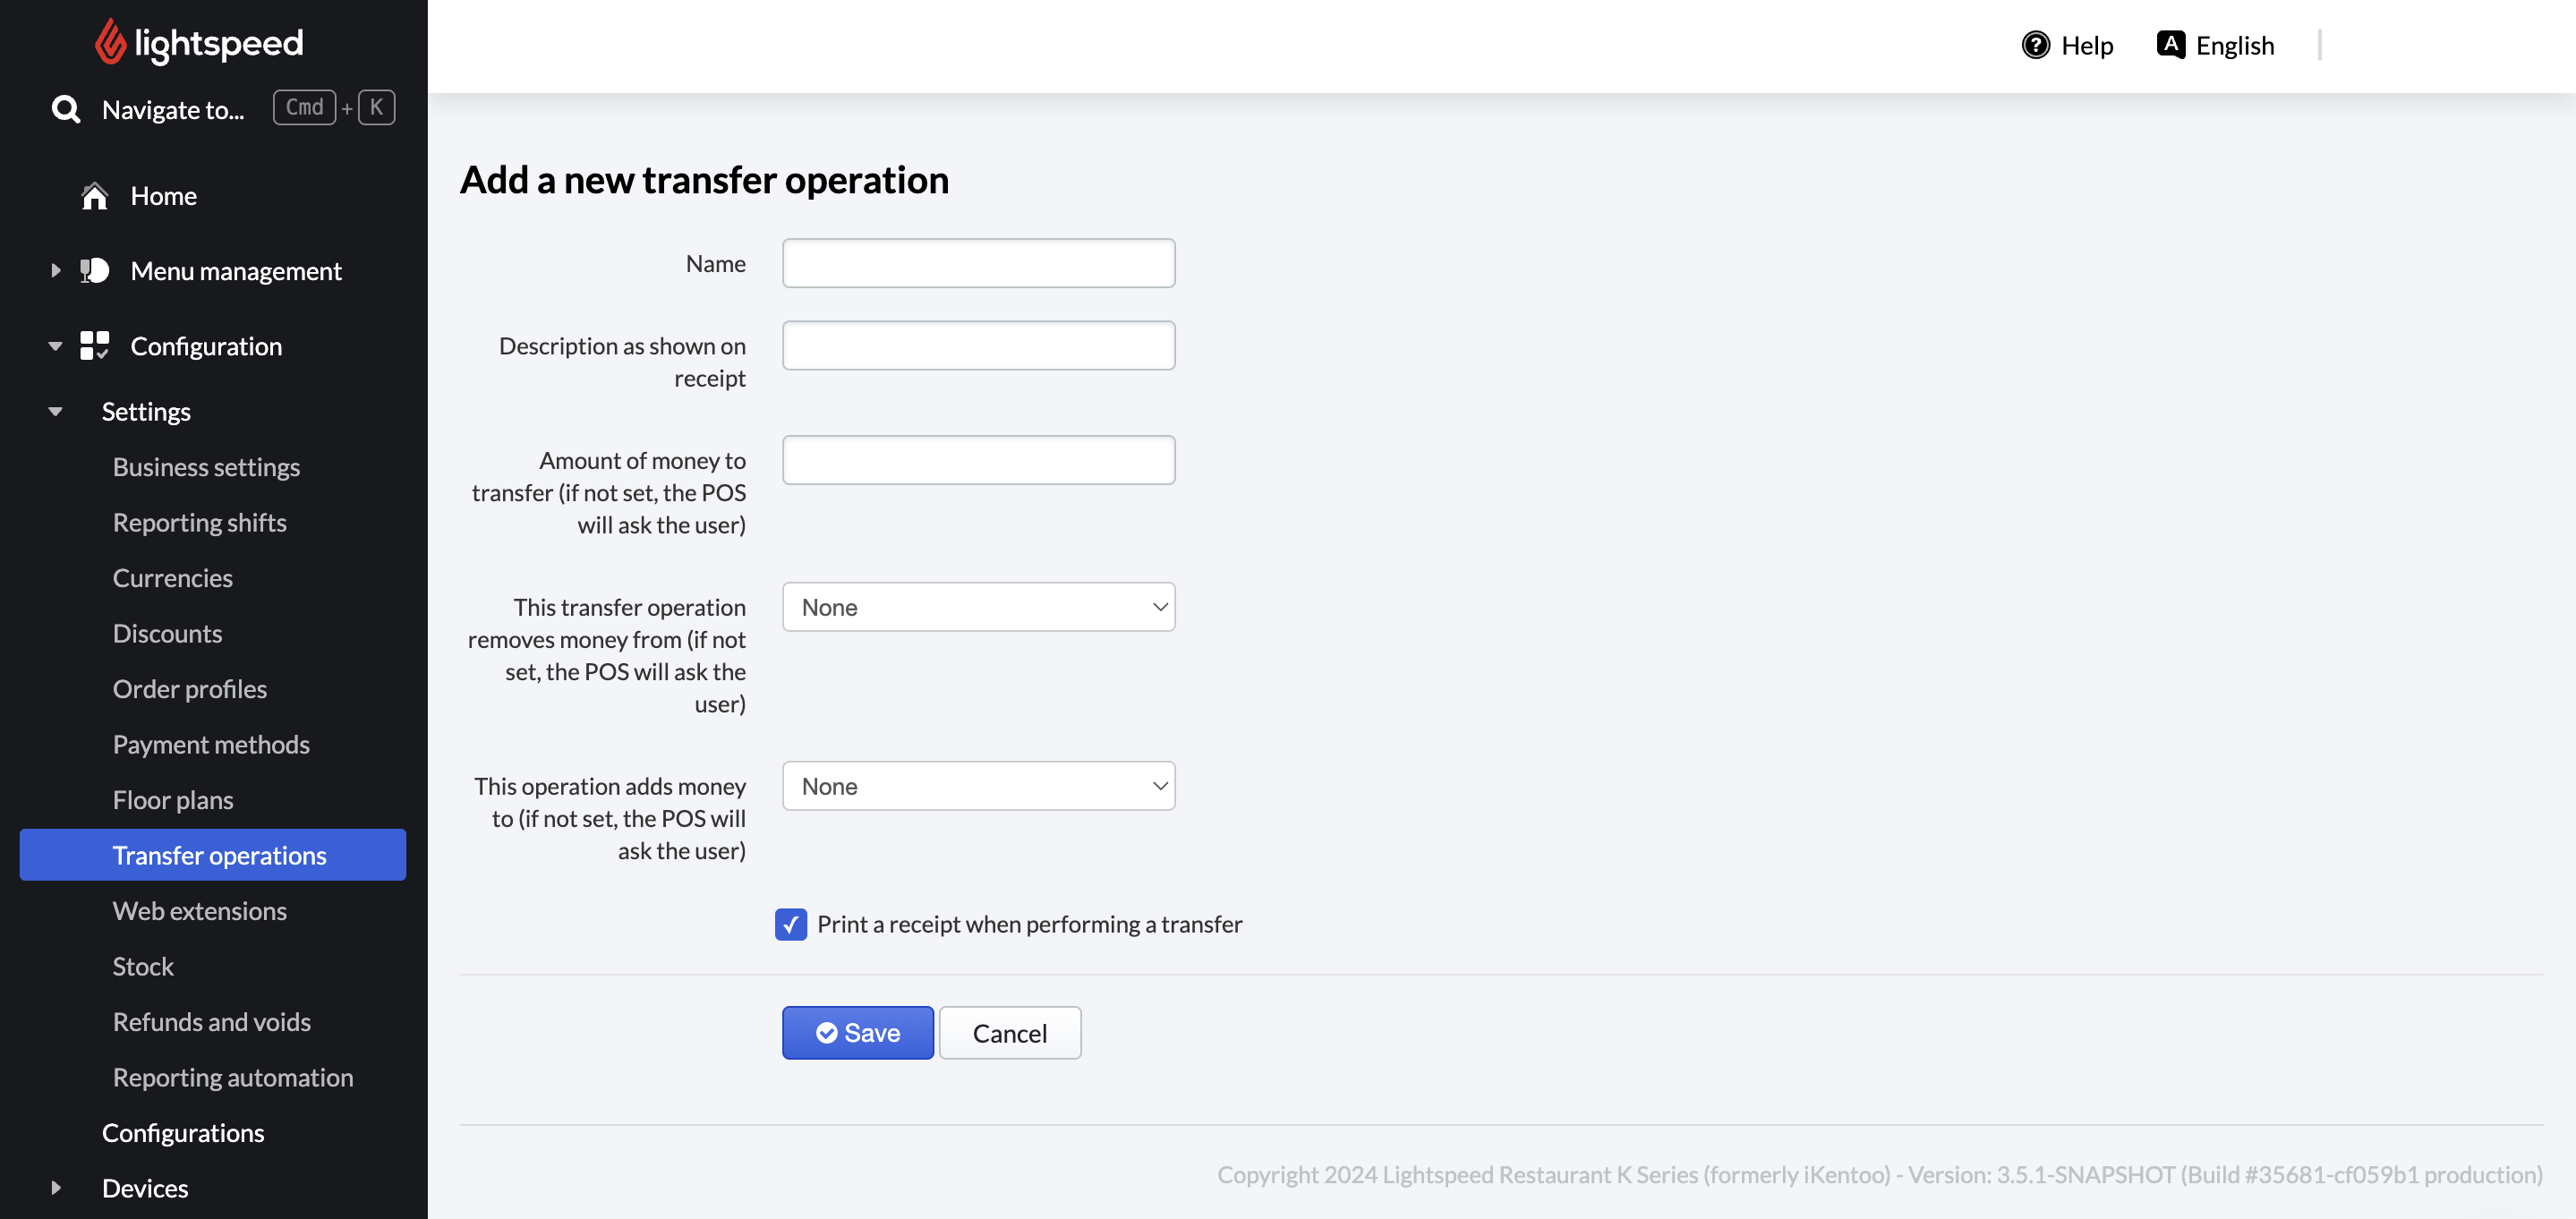Screen dimensions: 2576x1219
Task: Uncheck Print a receipt when performing transfer
Action: click(x=791, y=924)
